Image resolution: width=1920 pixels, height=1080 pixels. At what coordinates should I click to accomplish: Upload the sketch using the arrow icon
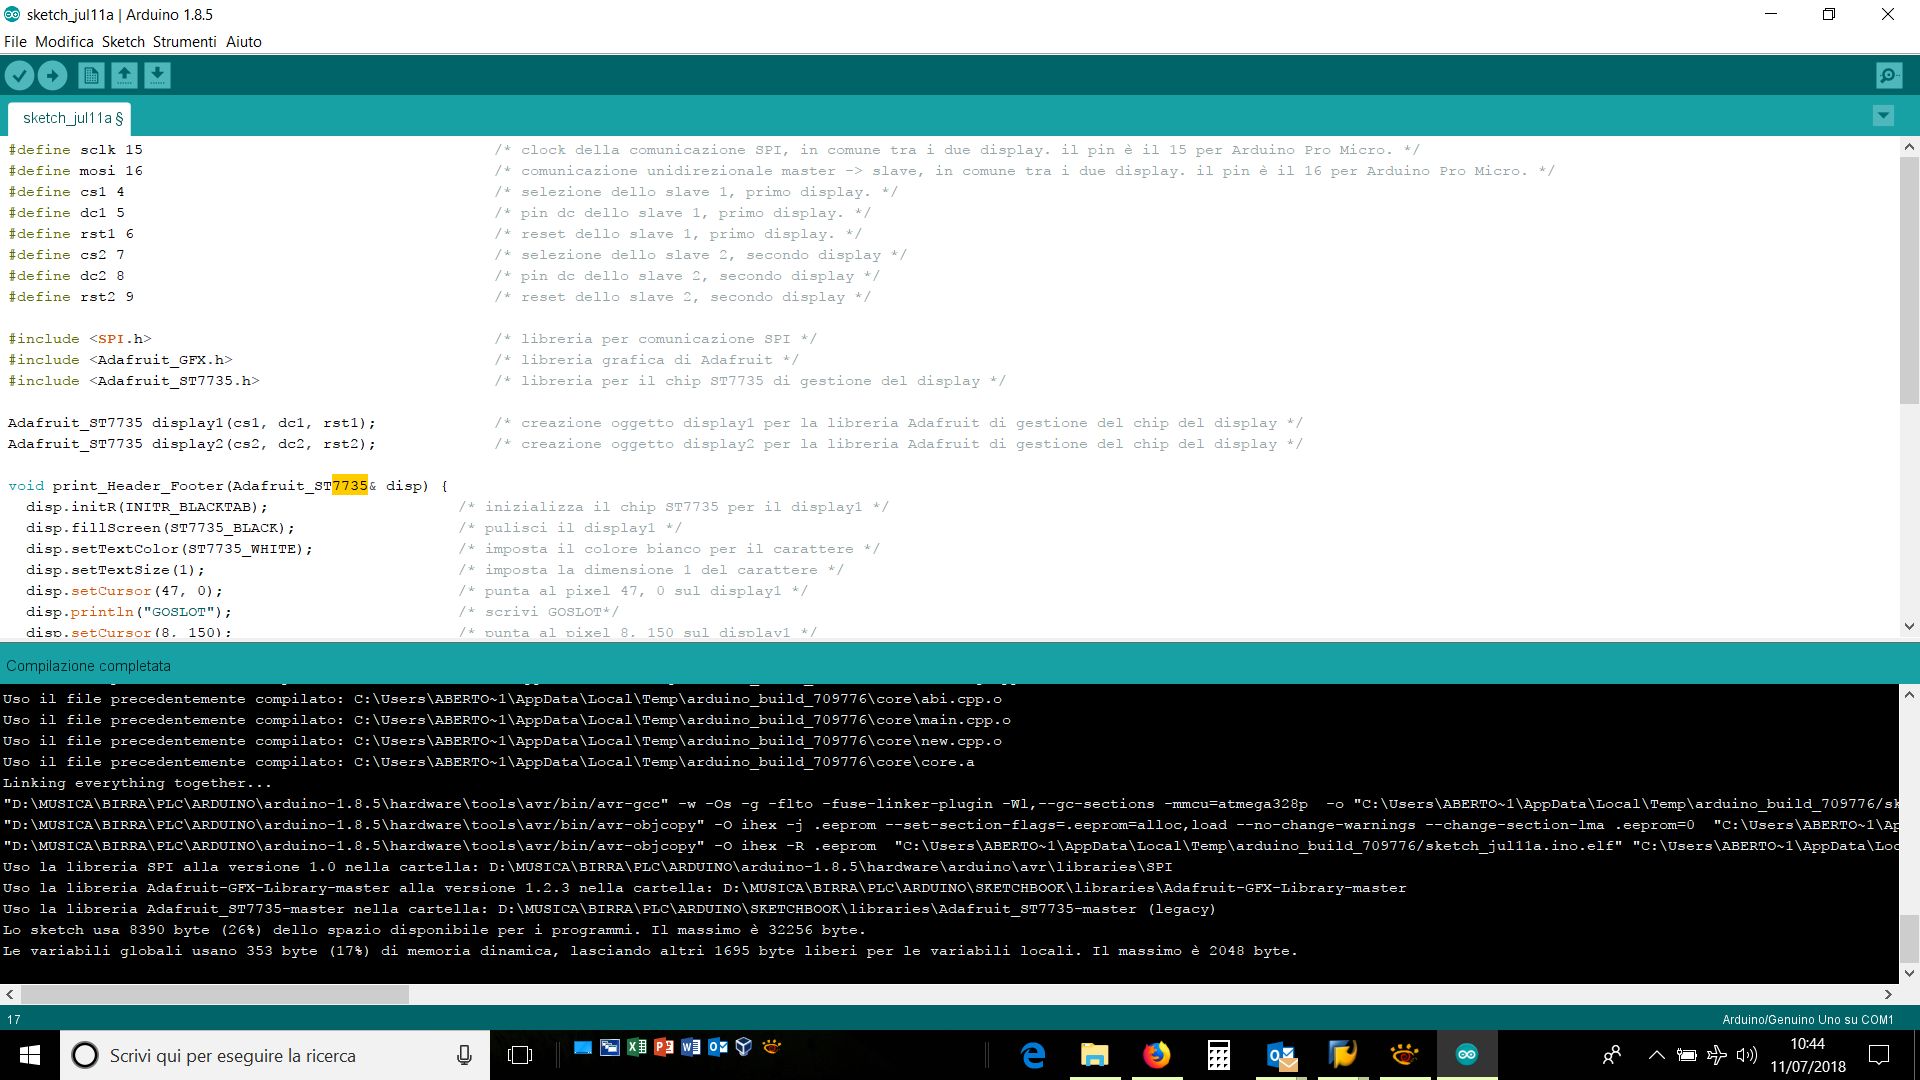coord(52,75)
